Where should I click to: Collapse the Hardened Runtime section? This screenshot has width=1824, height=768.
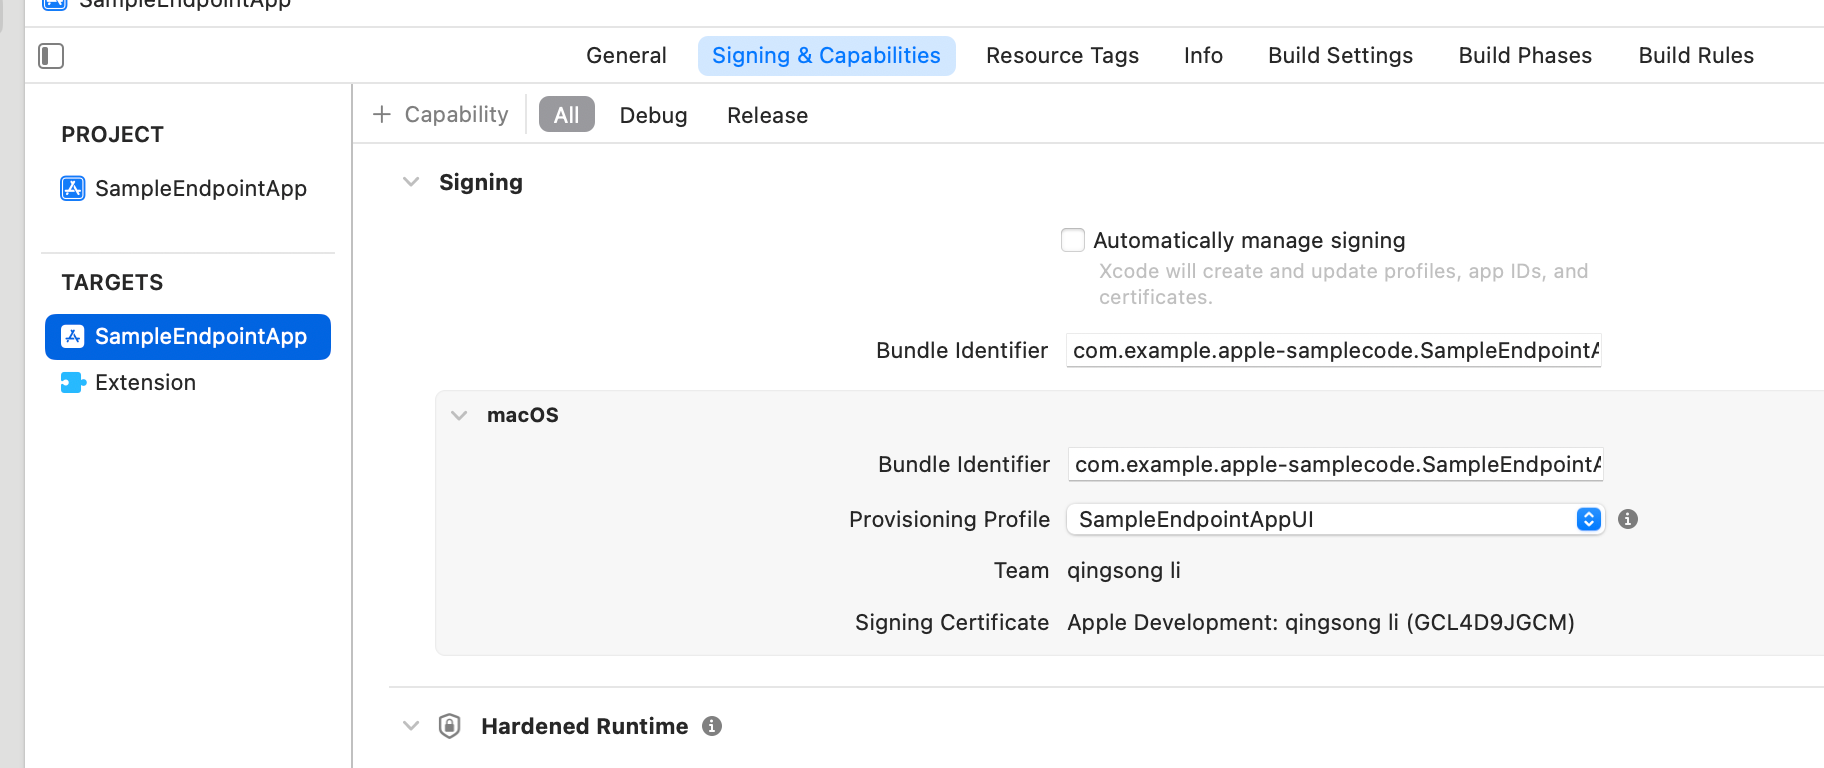[x=411, y=726]
